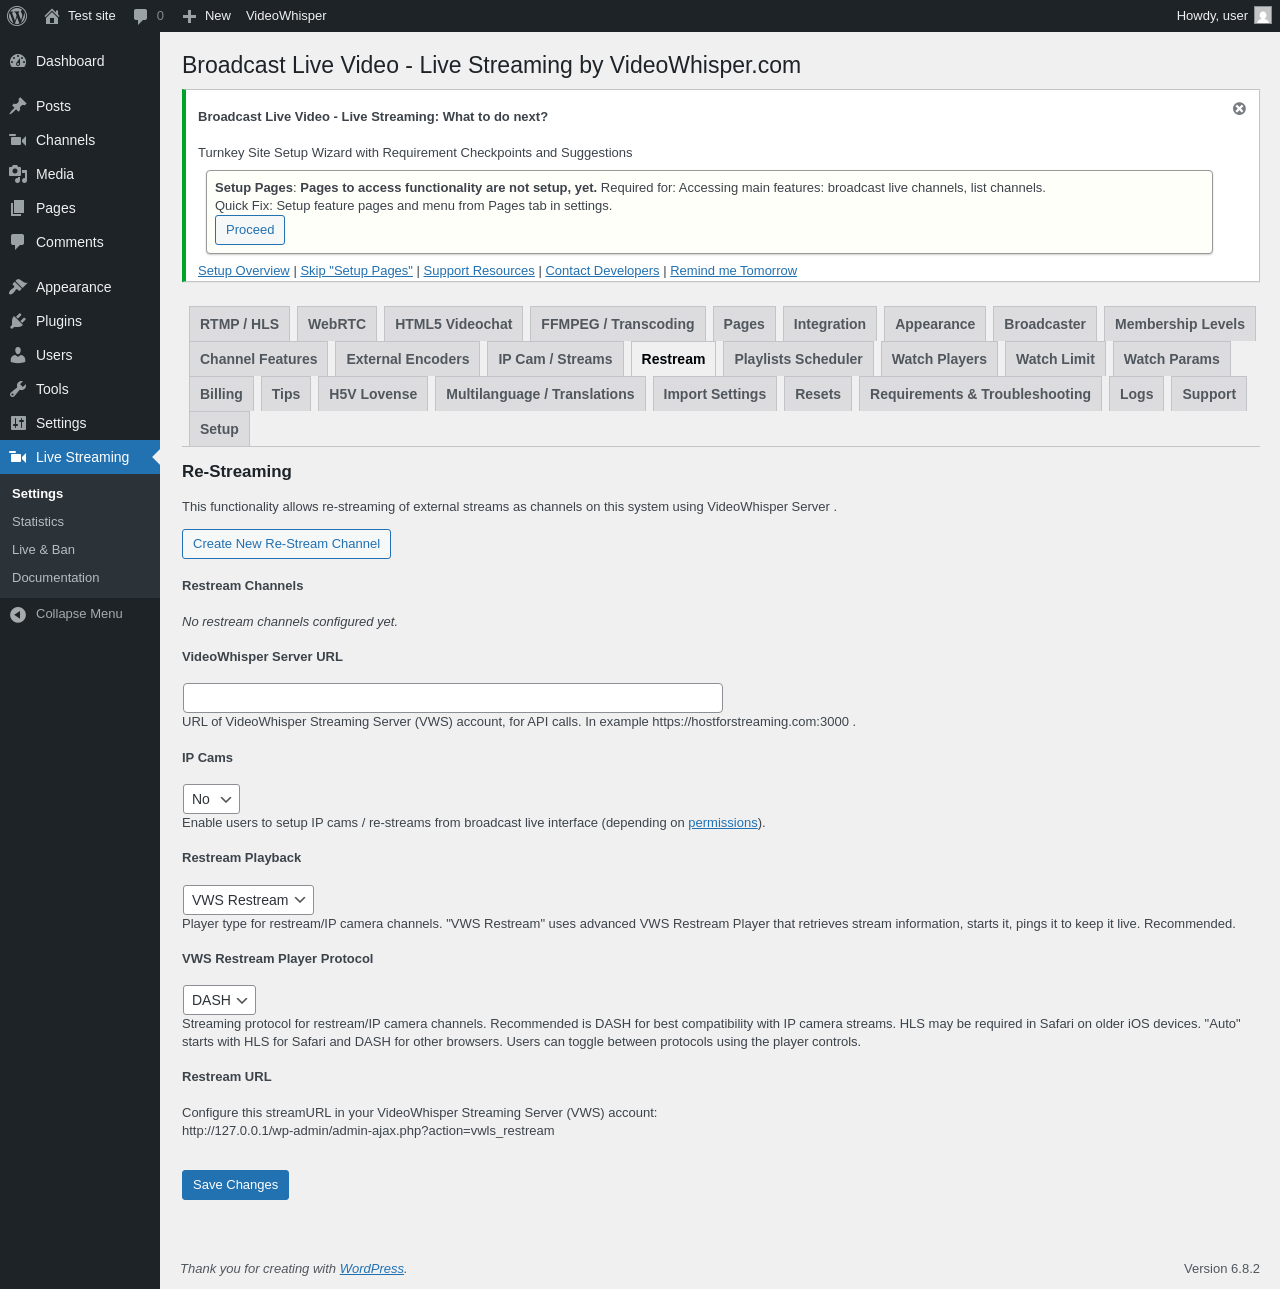The height and width of the screenshot is (1289, 1280).
Task: Click the Pages sidebar icon
Action: 18,208
